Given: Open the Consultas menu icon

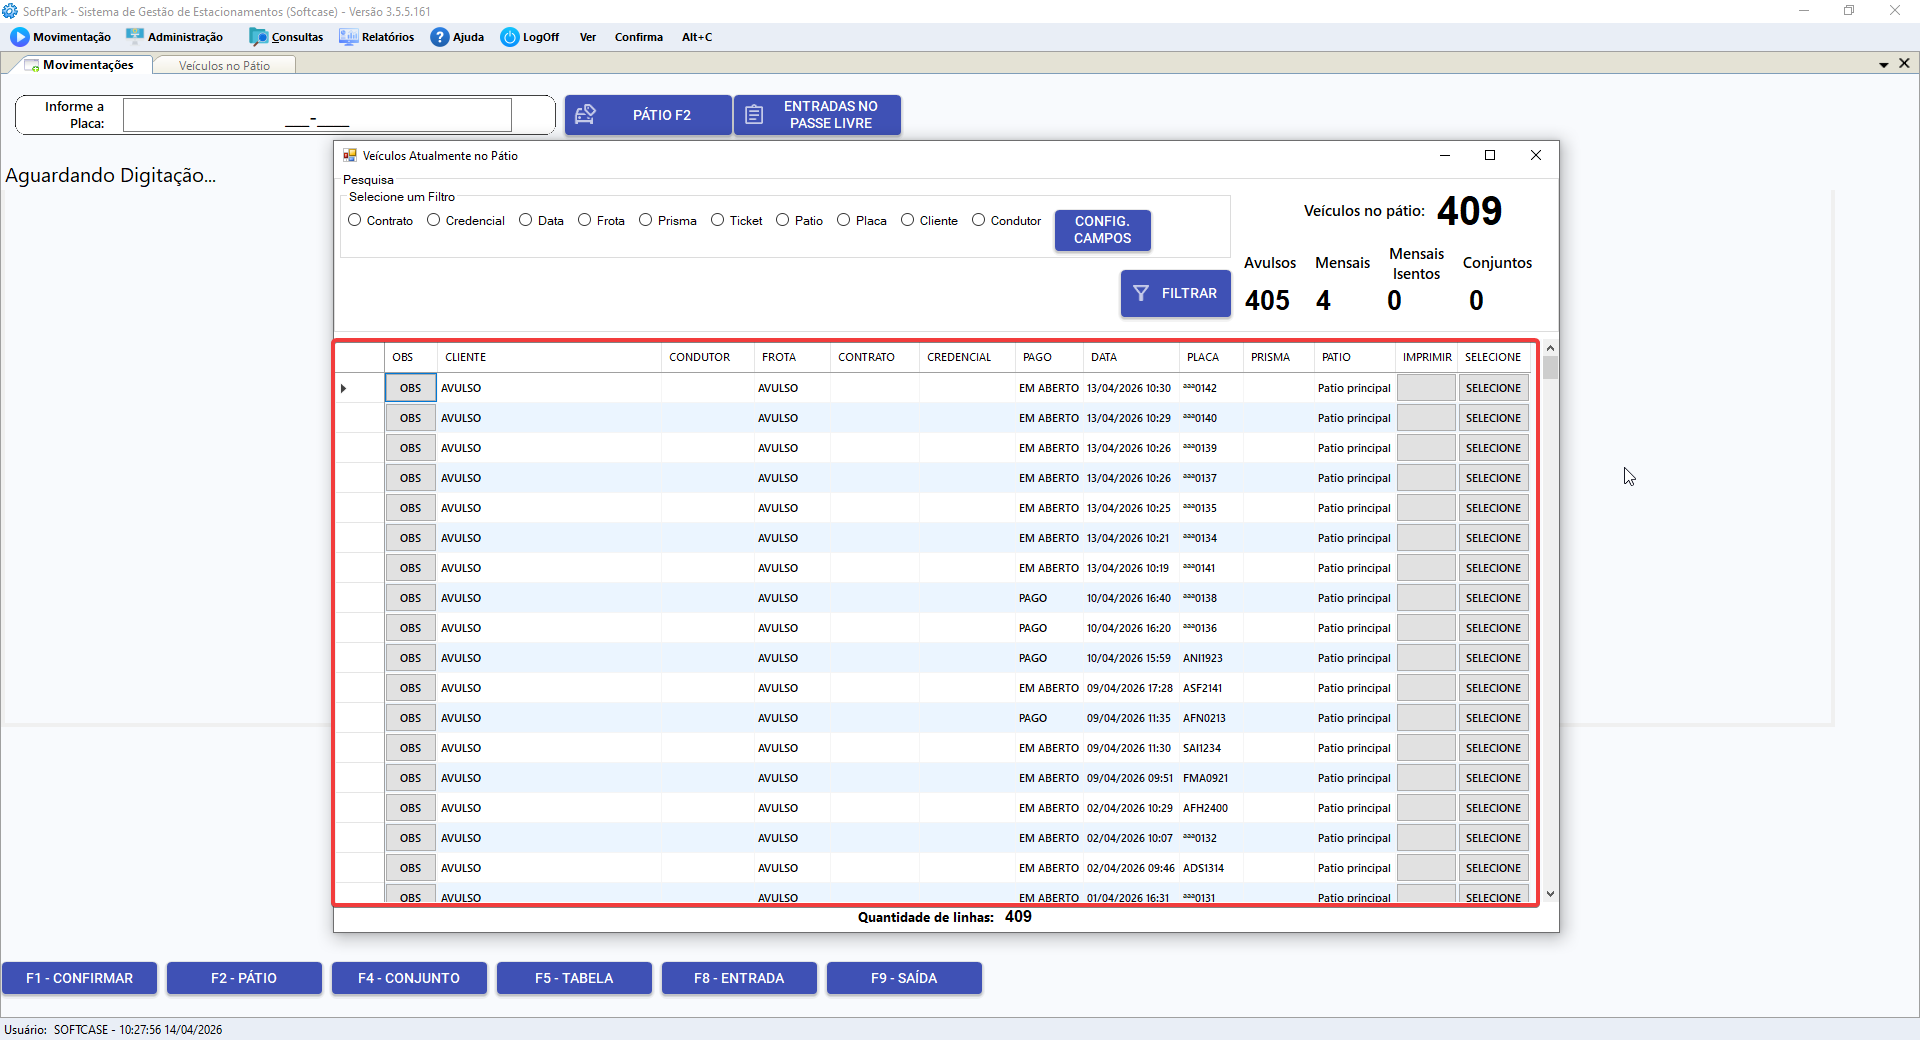Looking at the screenshot, I should (x=258, y=37).
